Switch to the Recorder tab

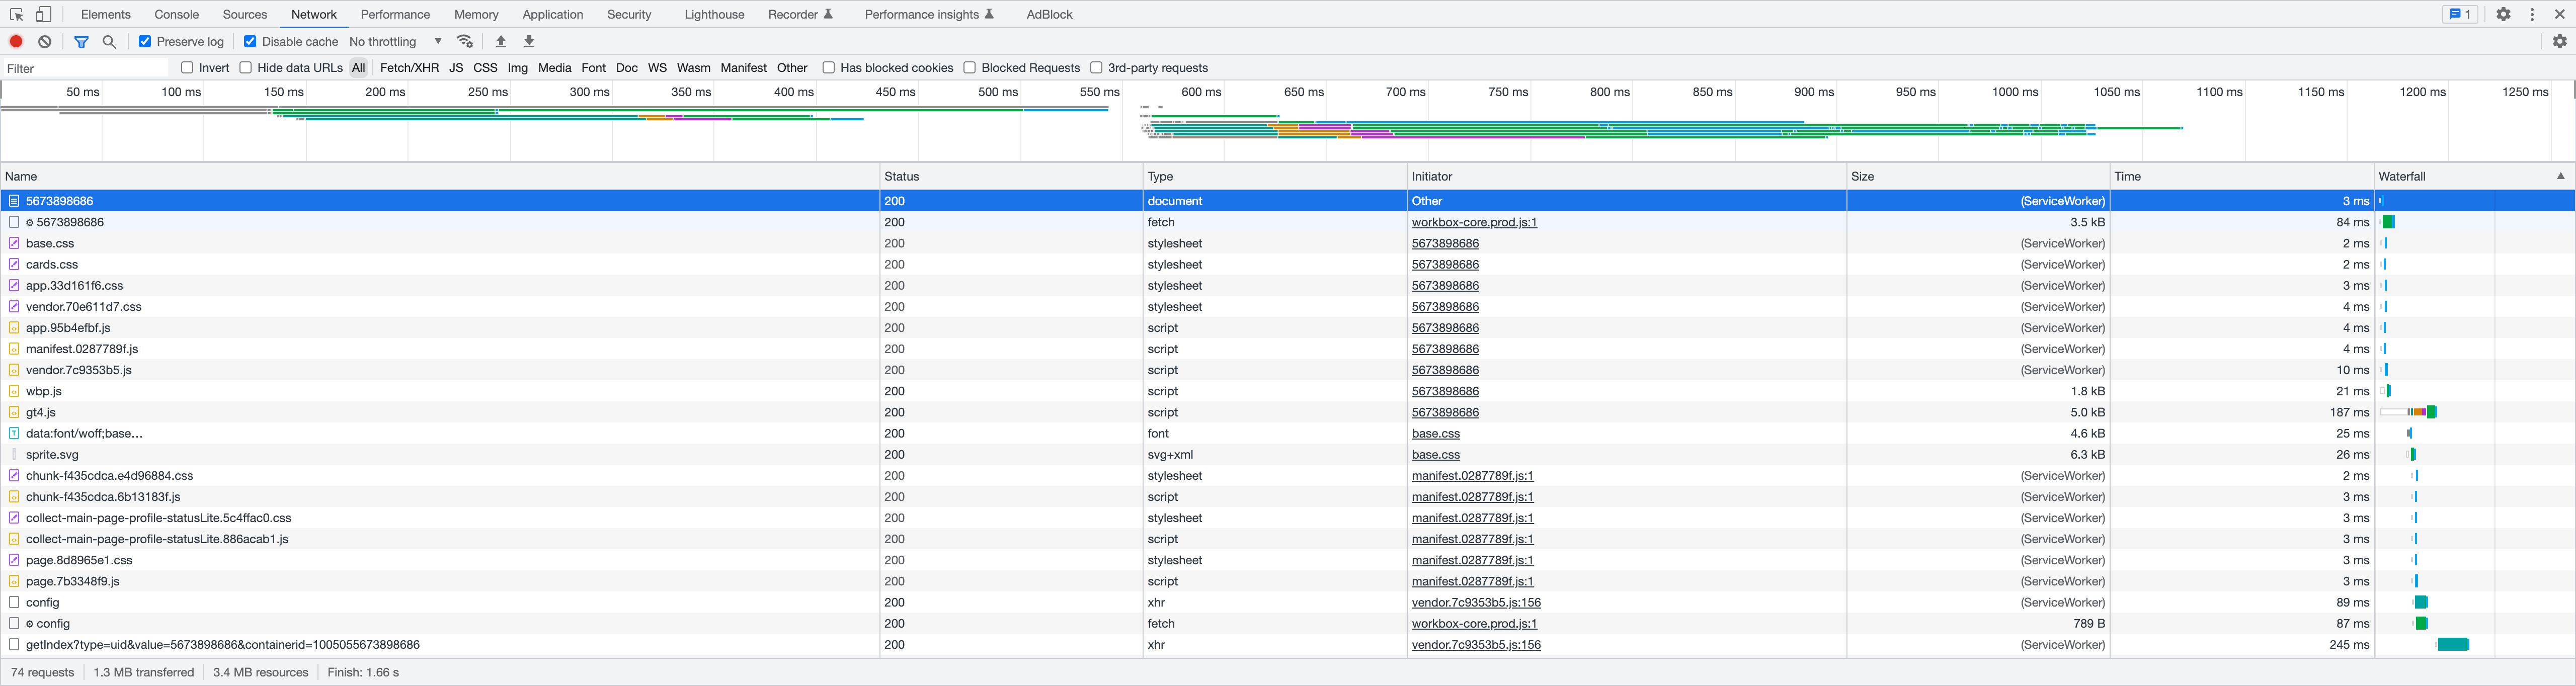800,14
